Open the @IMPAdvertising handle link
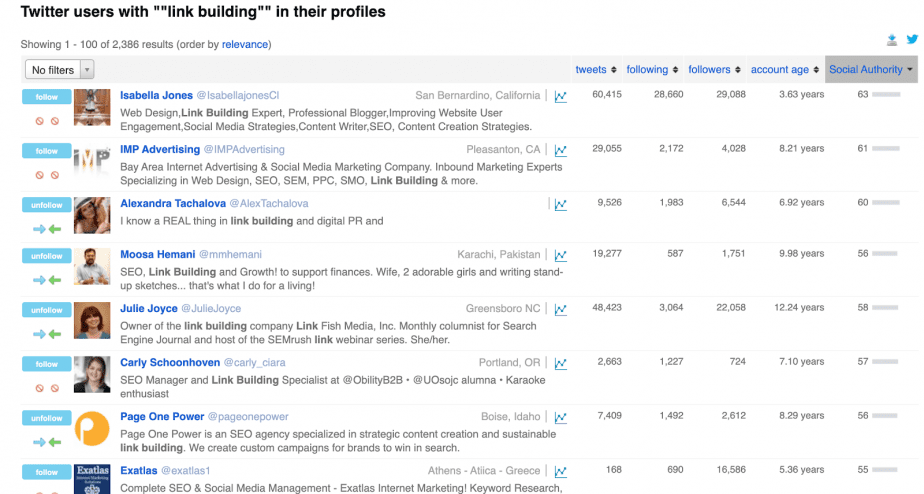 (244, 150)
